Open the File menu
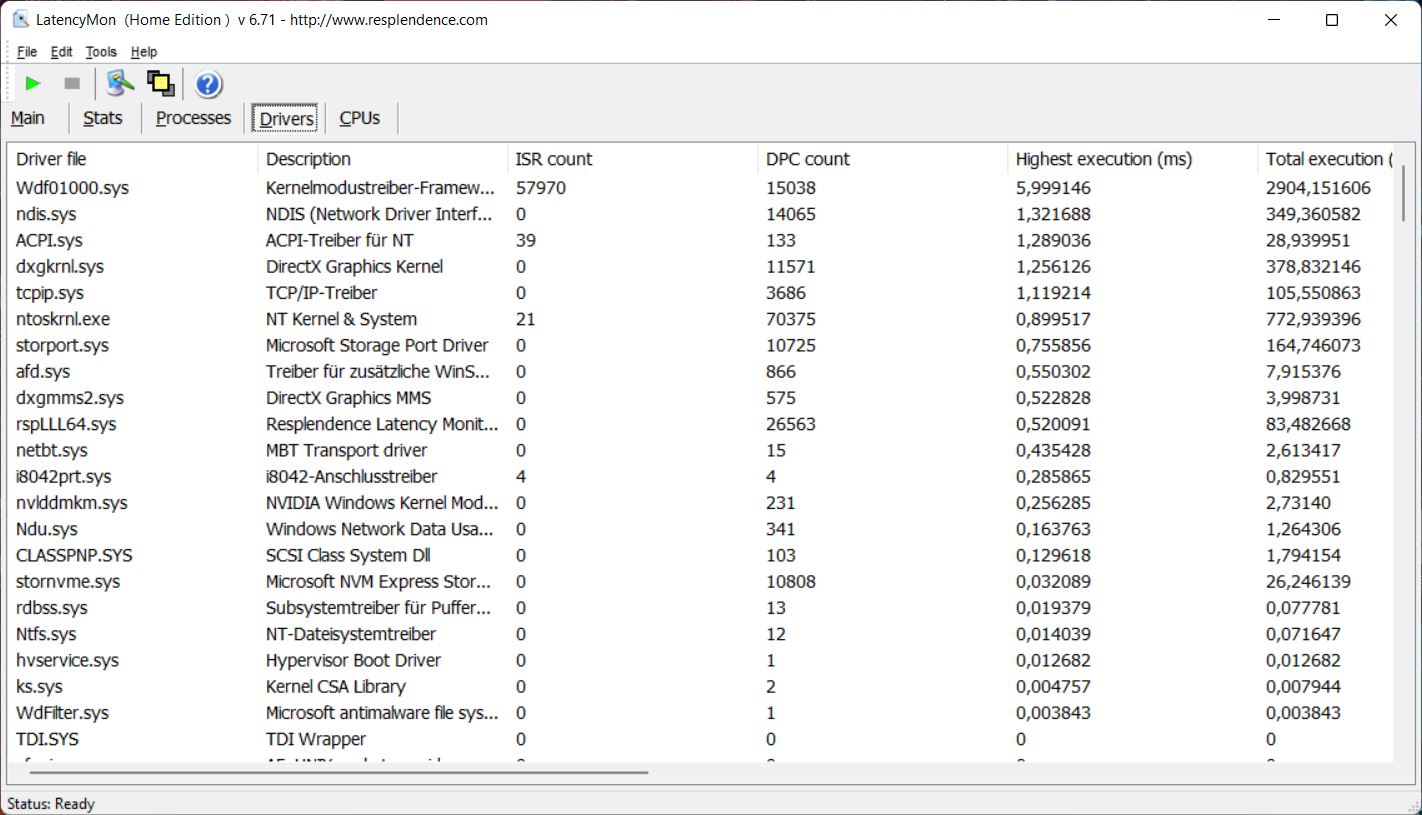The height and width of the screenshot is (815, 1422). point(27,52)
